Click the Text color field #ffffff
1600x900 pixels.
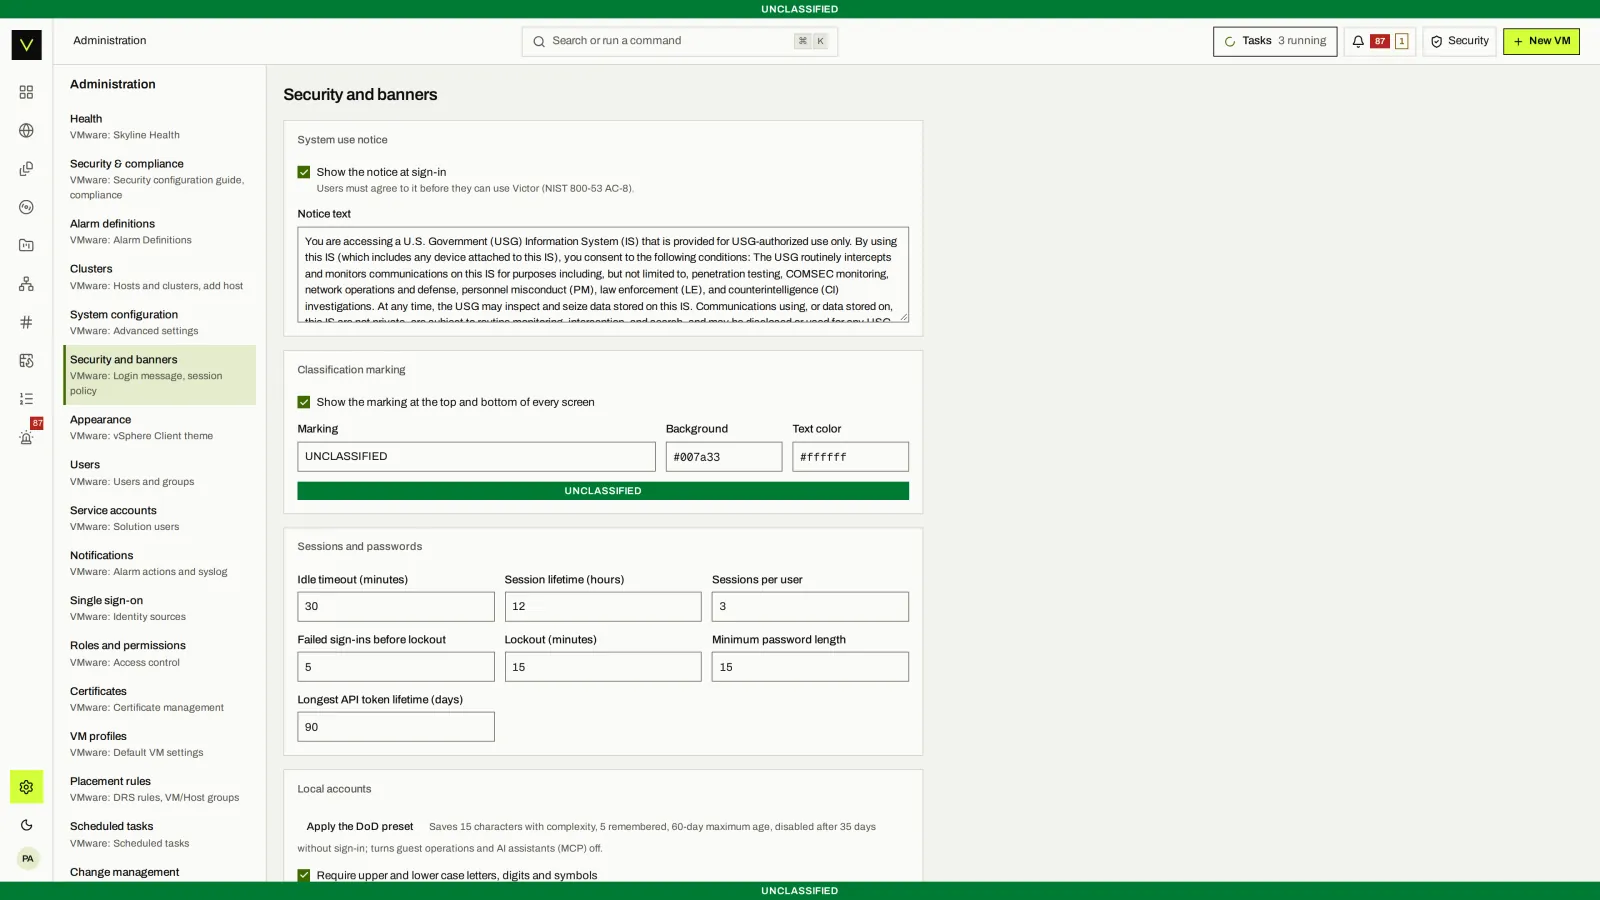click(850, 457)
